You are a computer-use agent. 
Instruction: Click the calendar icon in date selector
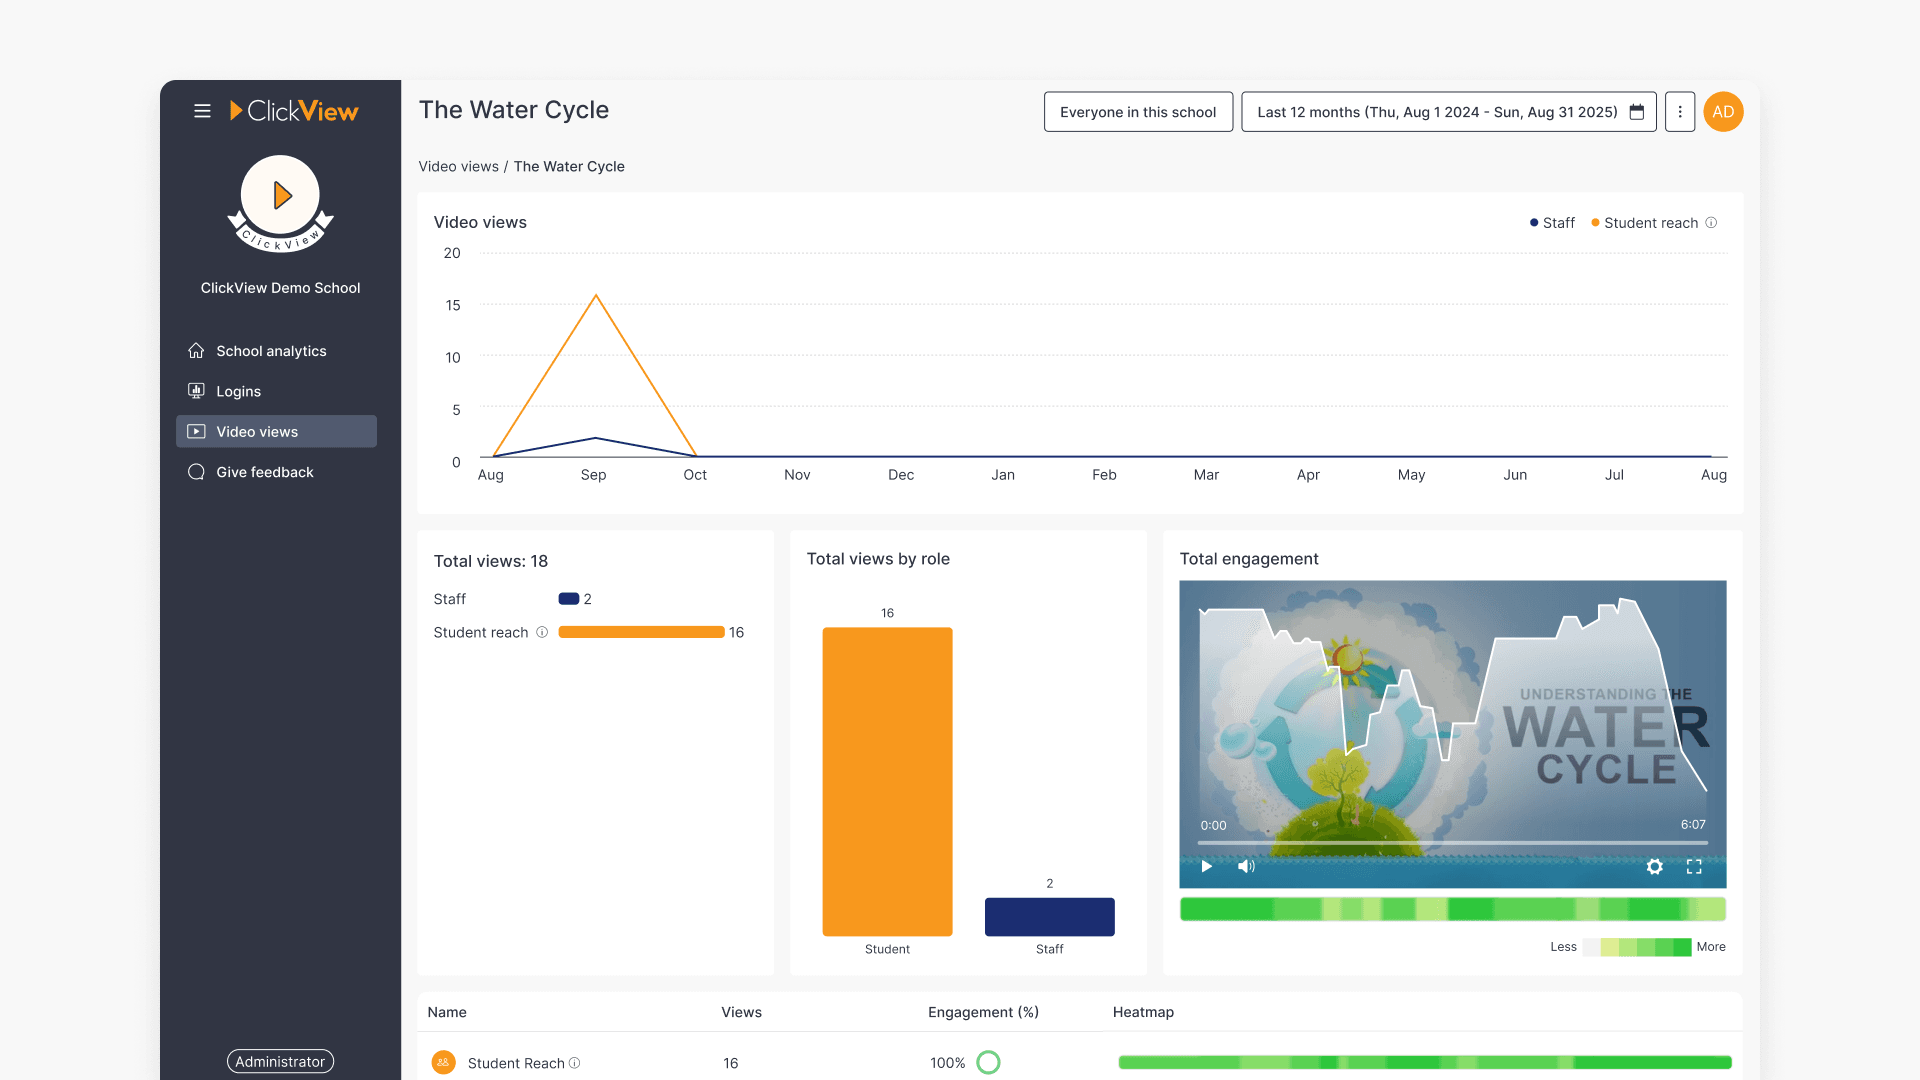[1636, 112]
